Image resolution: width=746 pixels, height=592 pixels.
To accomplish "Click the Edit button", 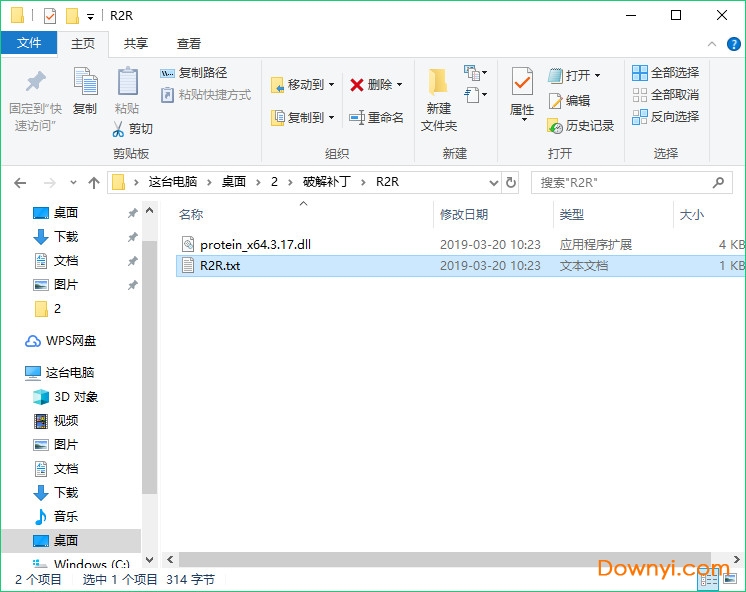I will pyautogui.click(x=569, y=100).
